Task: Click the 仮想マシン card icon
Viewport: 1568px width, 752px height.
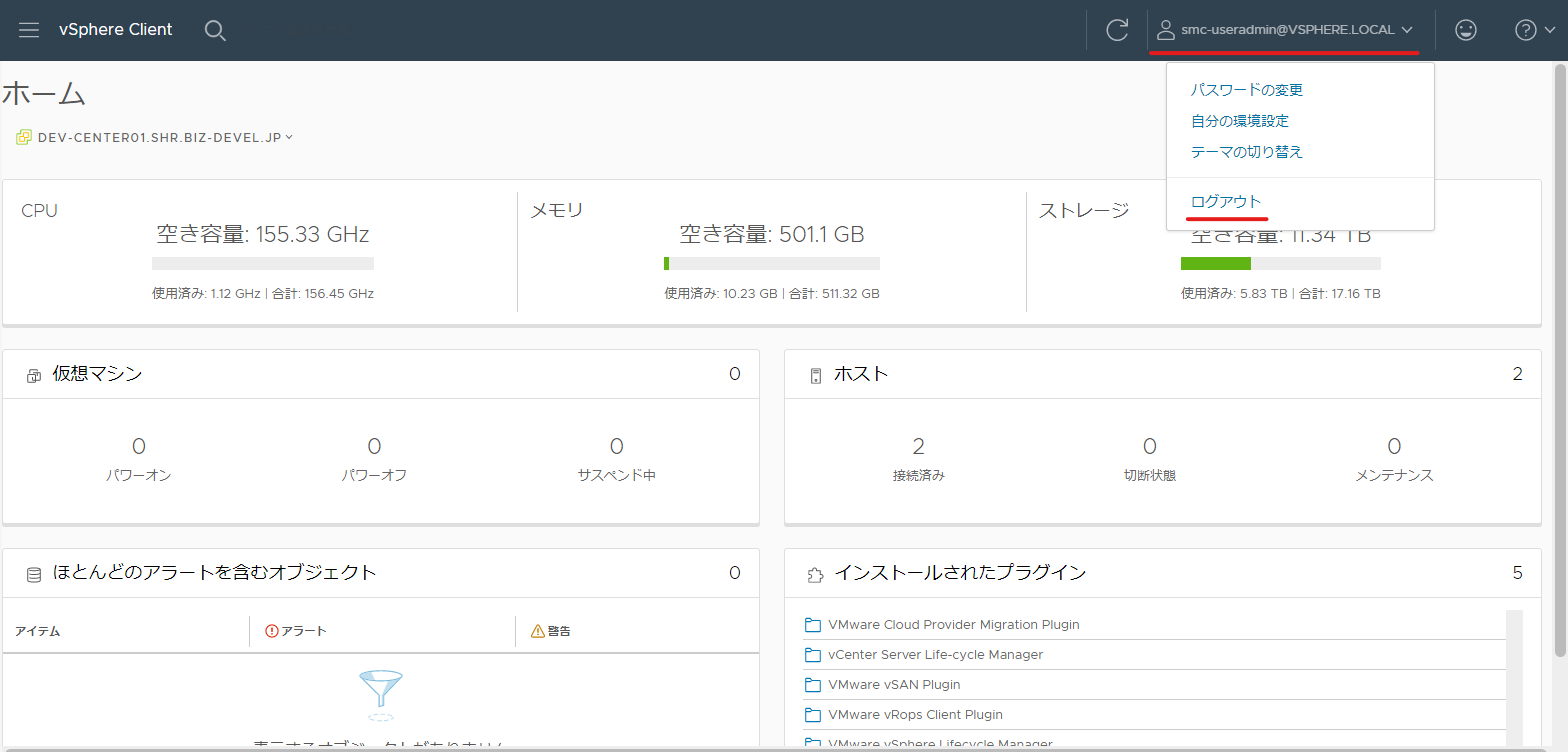Action: click(x=34, y=376)
